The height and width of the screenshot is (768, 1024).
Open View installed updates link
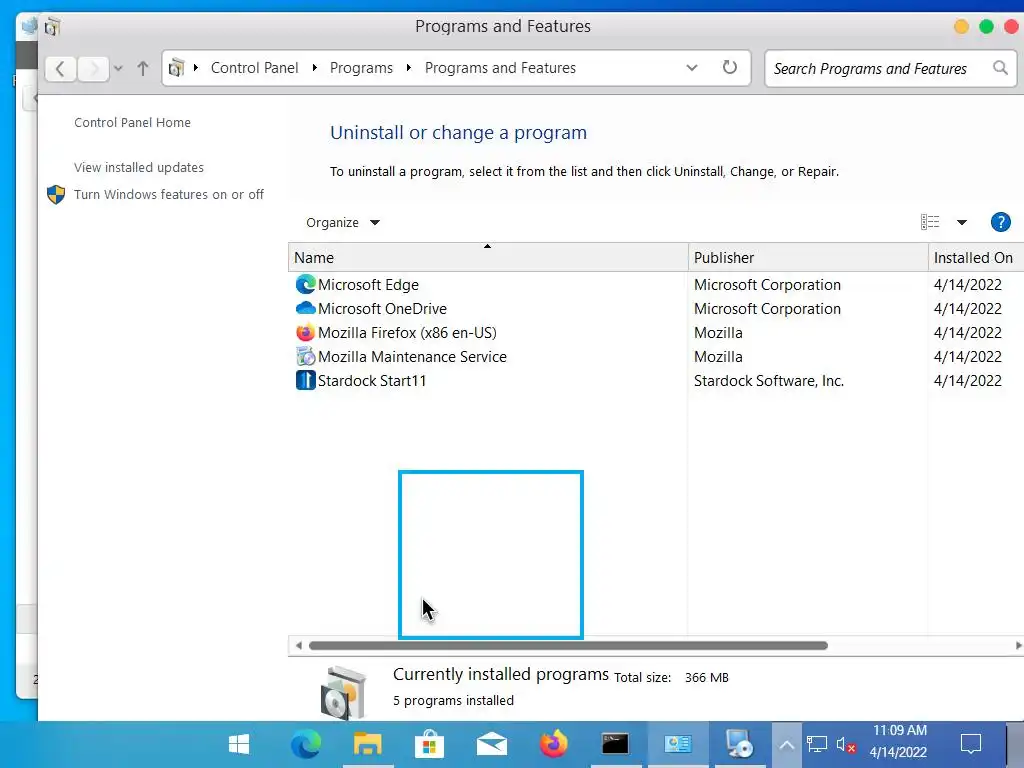click(138, 167)
